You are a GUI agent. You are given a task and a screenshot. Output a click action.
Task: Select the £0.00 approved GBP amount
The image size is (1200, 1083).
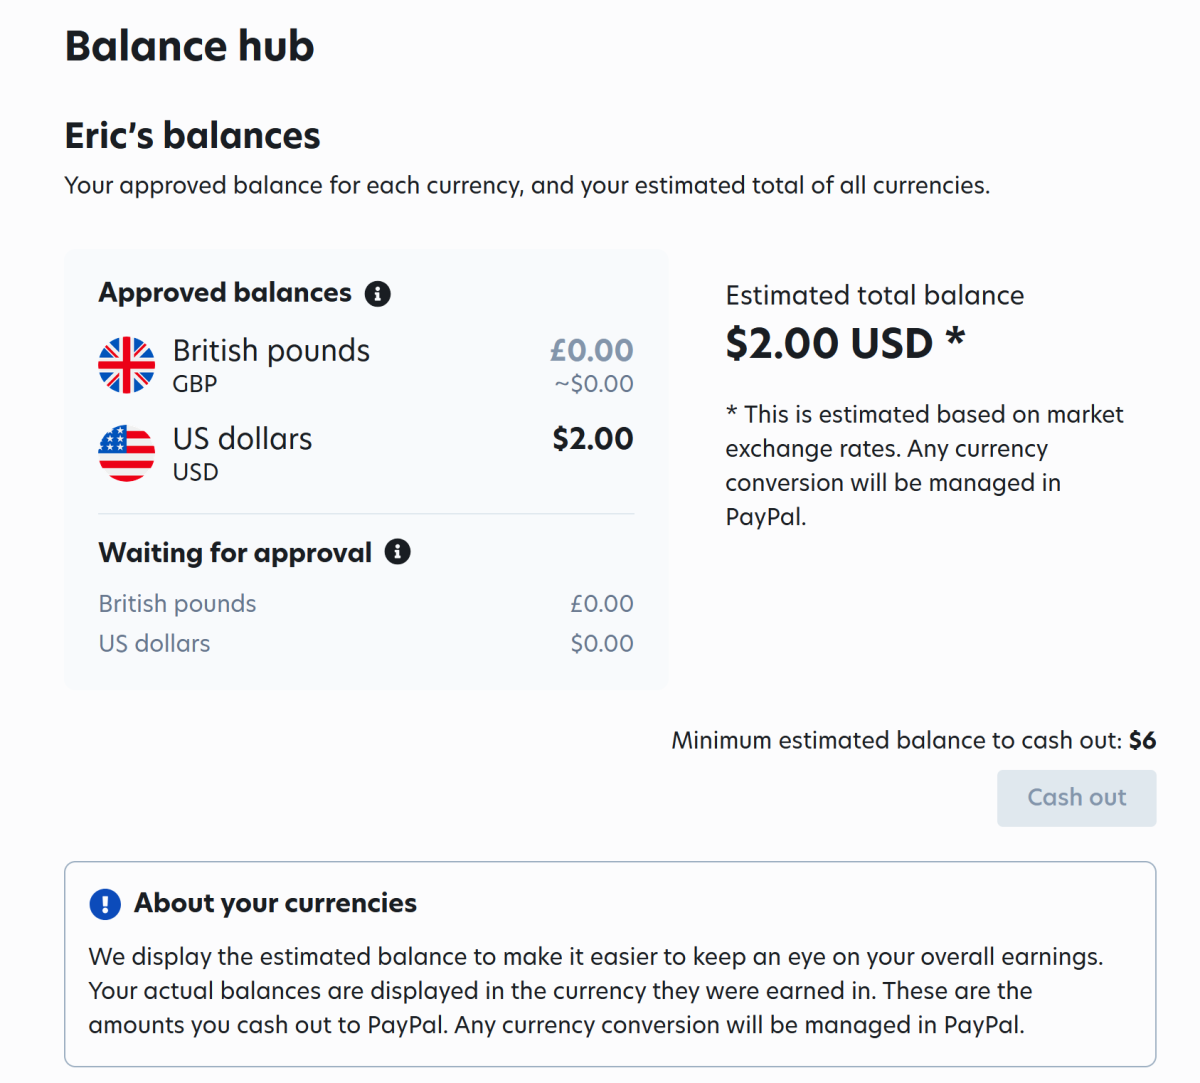[x=592, y=350]
